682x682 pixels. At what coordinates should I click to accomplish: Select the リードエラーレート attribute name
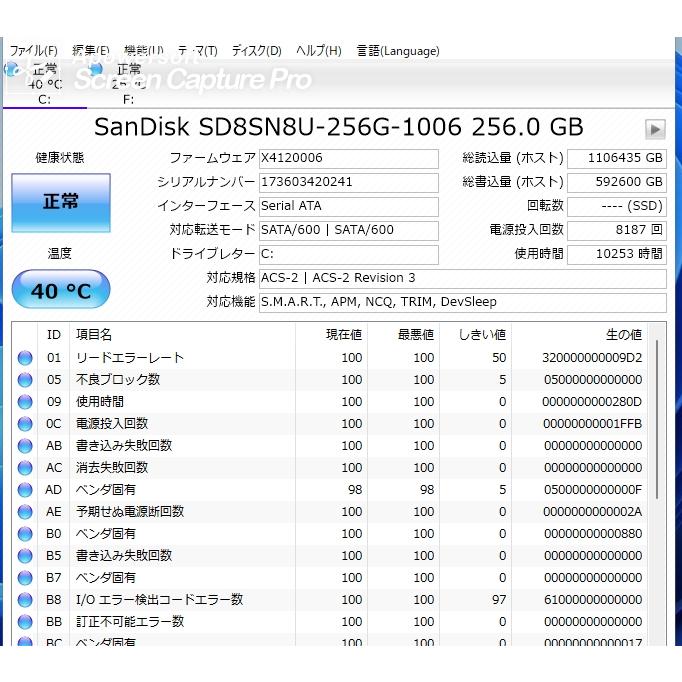click(130, 358)
